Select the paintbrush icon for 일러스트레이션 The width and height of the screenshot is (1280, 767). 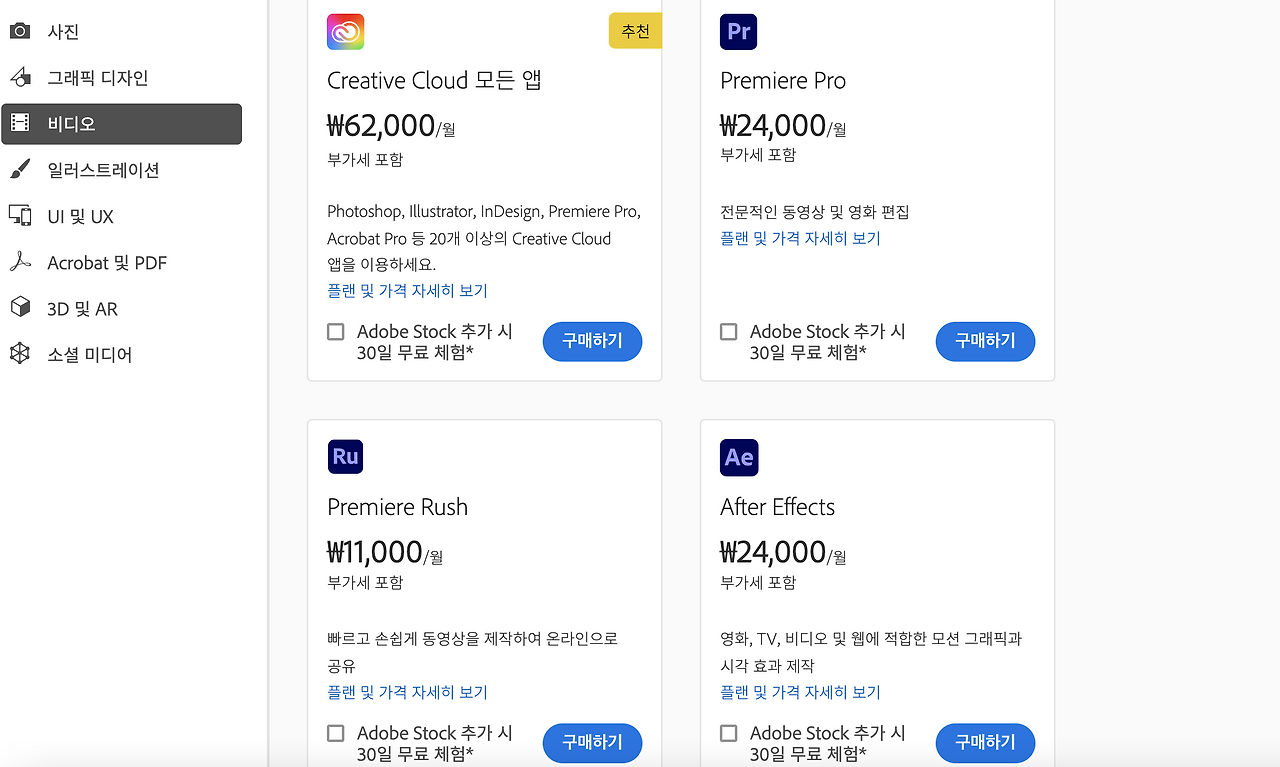20,169
